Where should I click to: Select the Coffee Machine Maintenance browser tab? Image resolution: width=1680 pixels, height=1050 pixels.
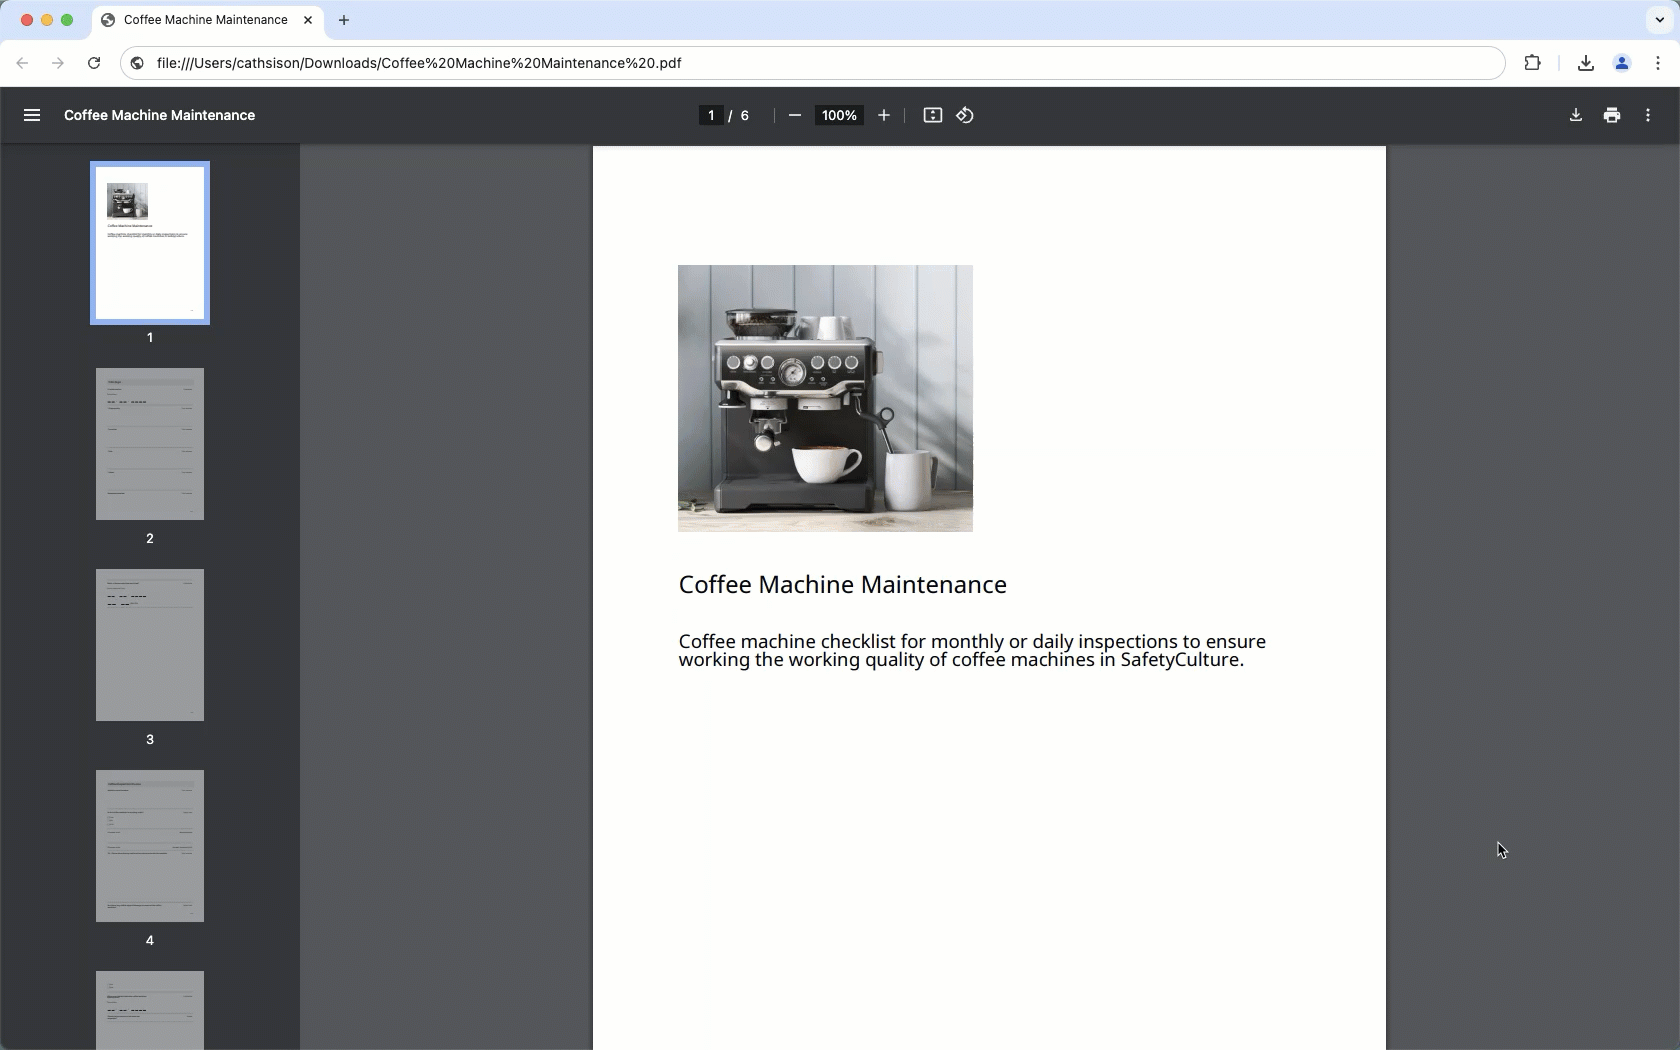point(207,20)
